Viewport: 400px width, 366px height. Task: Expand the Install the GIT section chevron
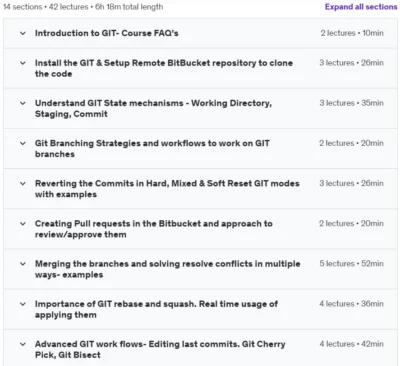click(x=23, y=63)
